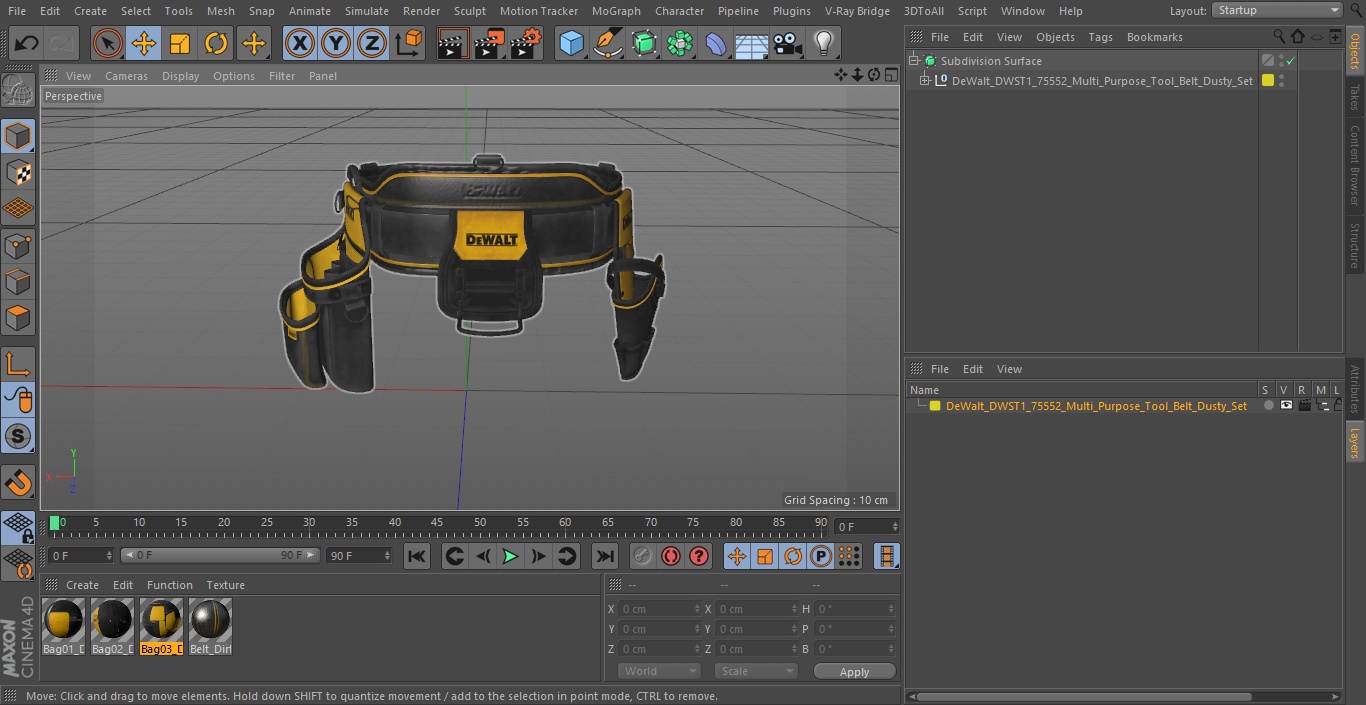Open the Sculpt menu
The width and height of the screenshot is (1366, 705).
tap(469, 11)
